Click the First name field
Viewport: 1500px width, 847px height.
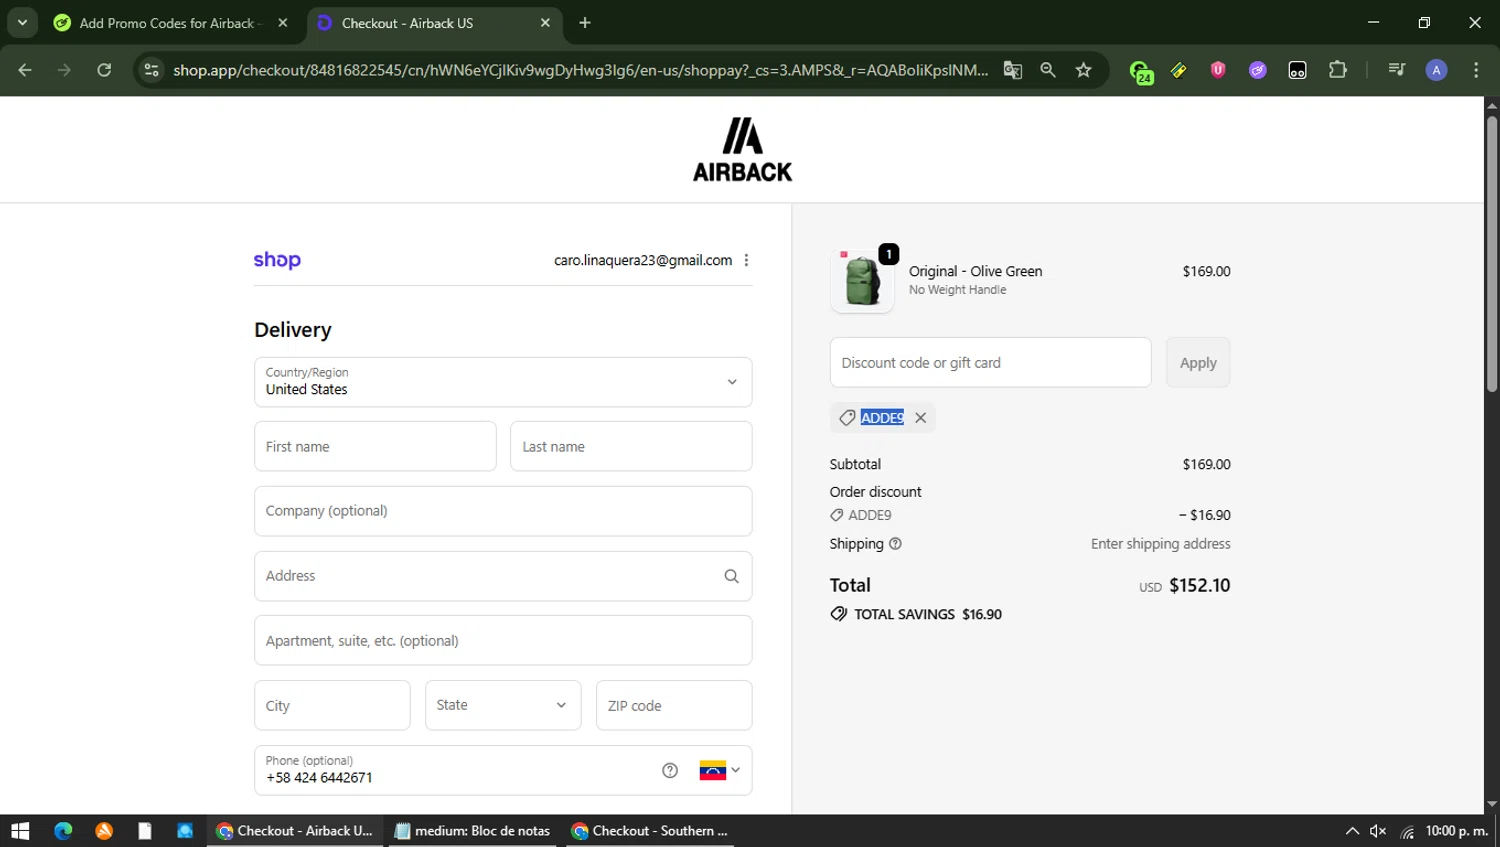coord(375,446)
